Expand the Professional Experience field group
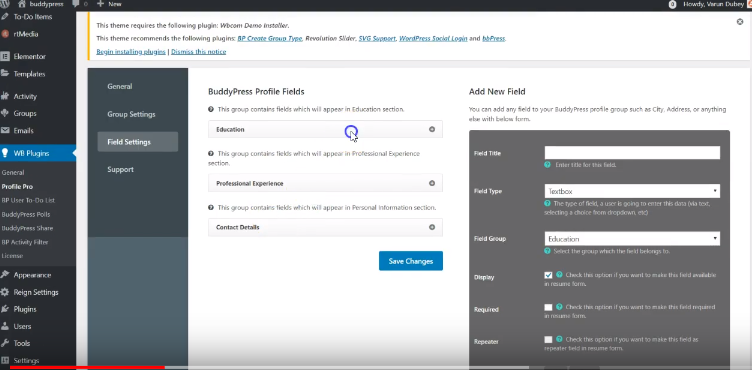The height and width of the screenshot is (370, 752). [325, 183]
